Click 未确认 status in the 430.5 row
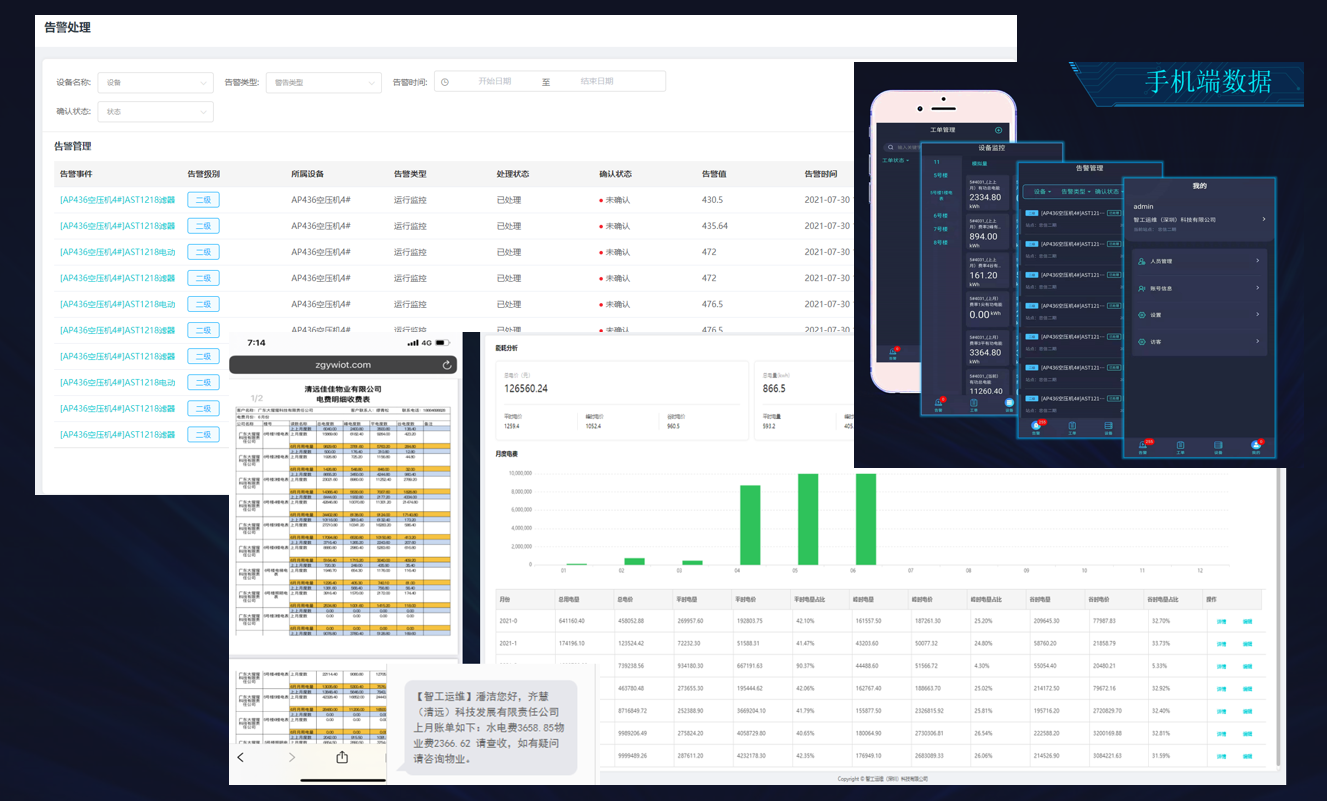The width and height of the screenshot is (1327, 801). point(615,200)
